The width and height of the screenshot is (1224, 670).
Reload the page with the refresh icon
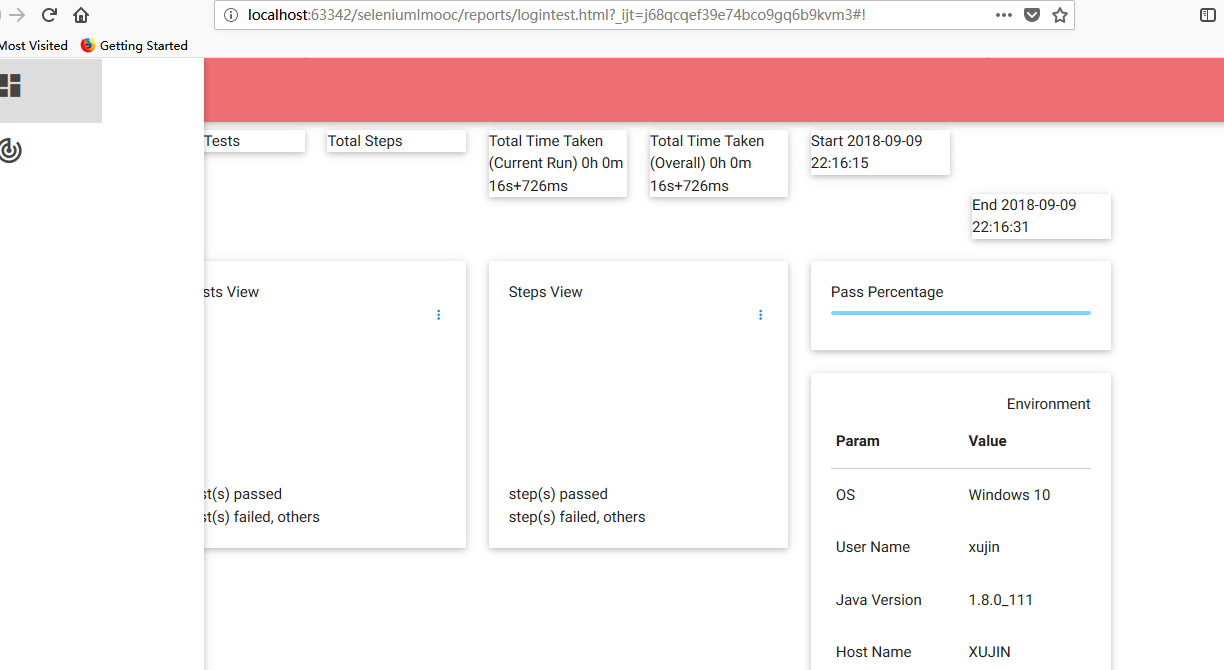tap(48, 15)
